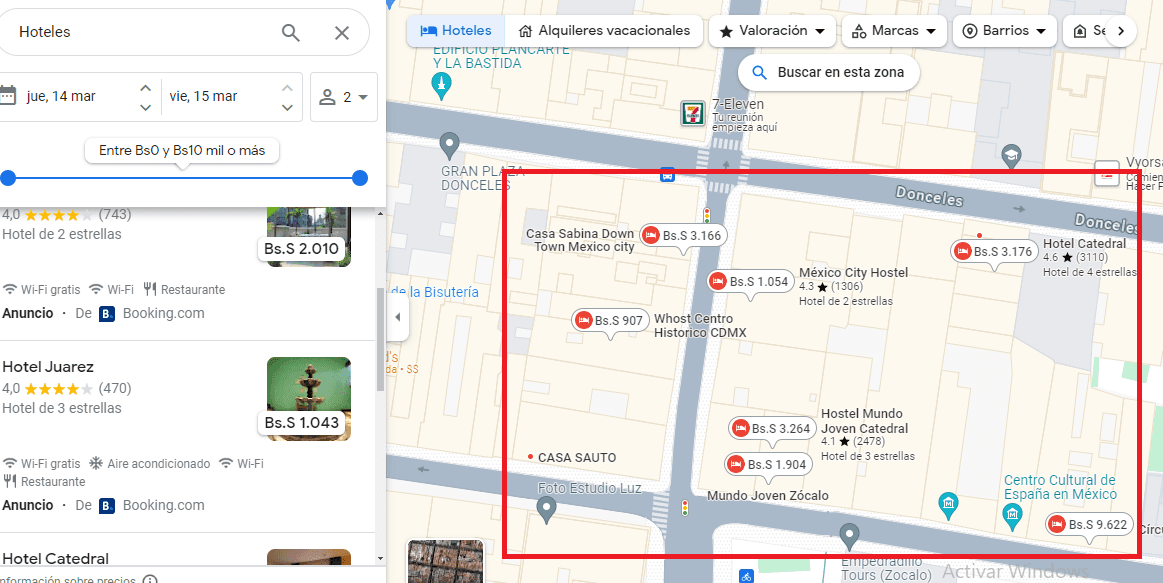Click the graduation cap school pin

coord(1012,156)
